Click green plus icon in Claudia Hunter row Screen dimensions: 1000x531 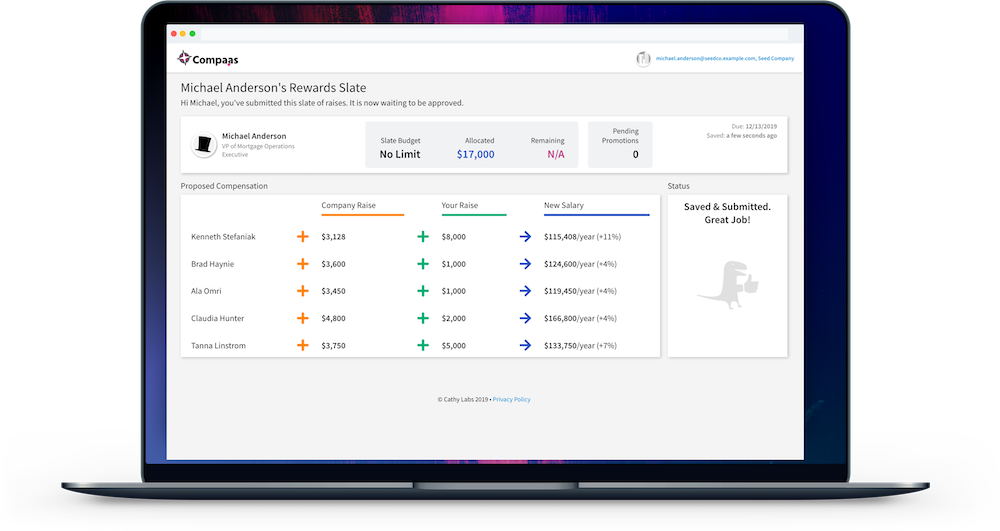423,318
